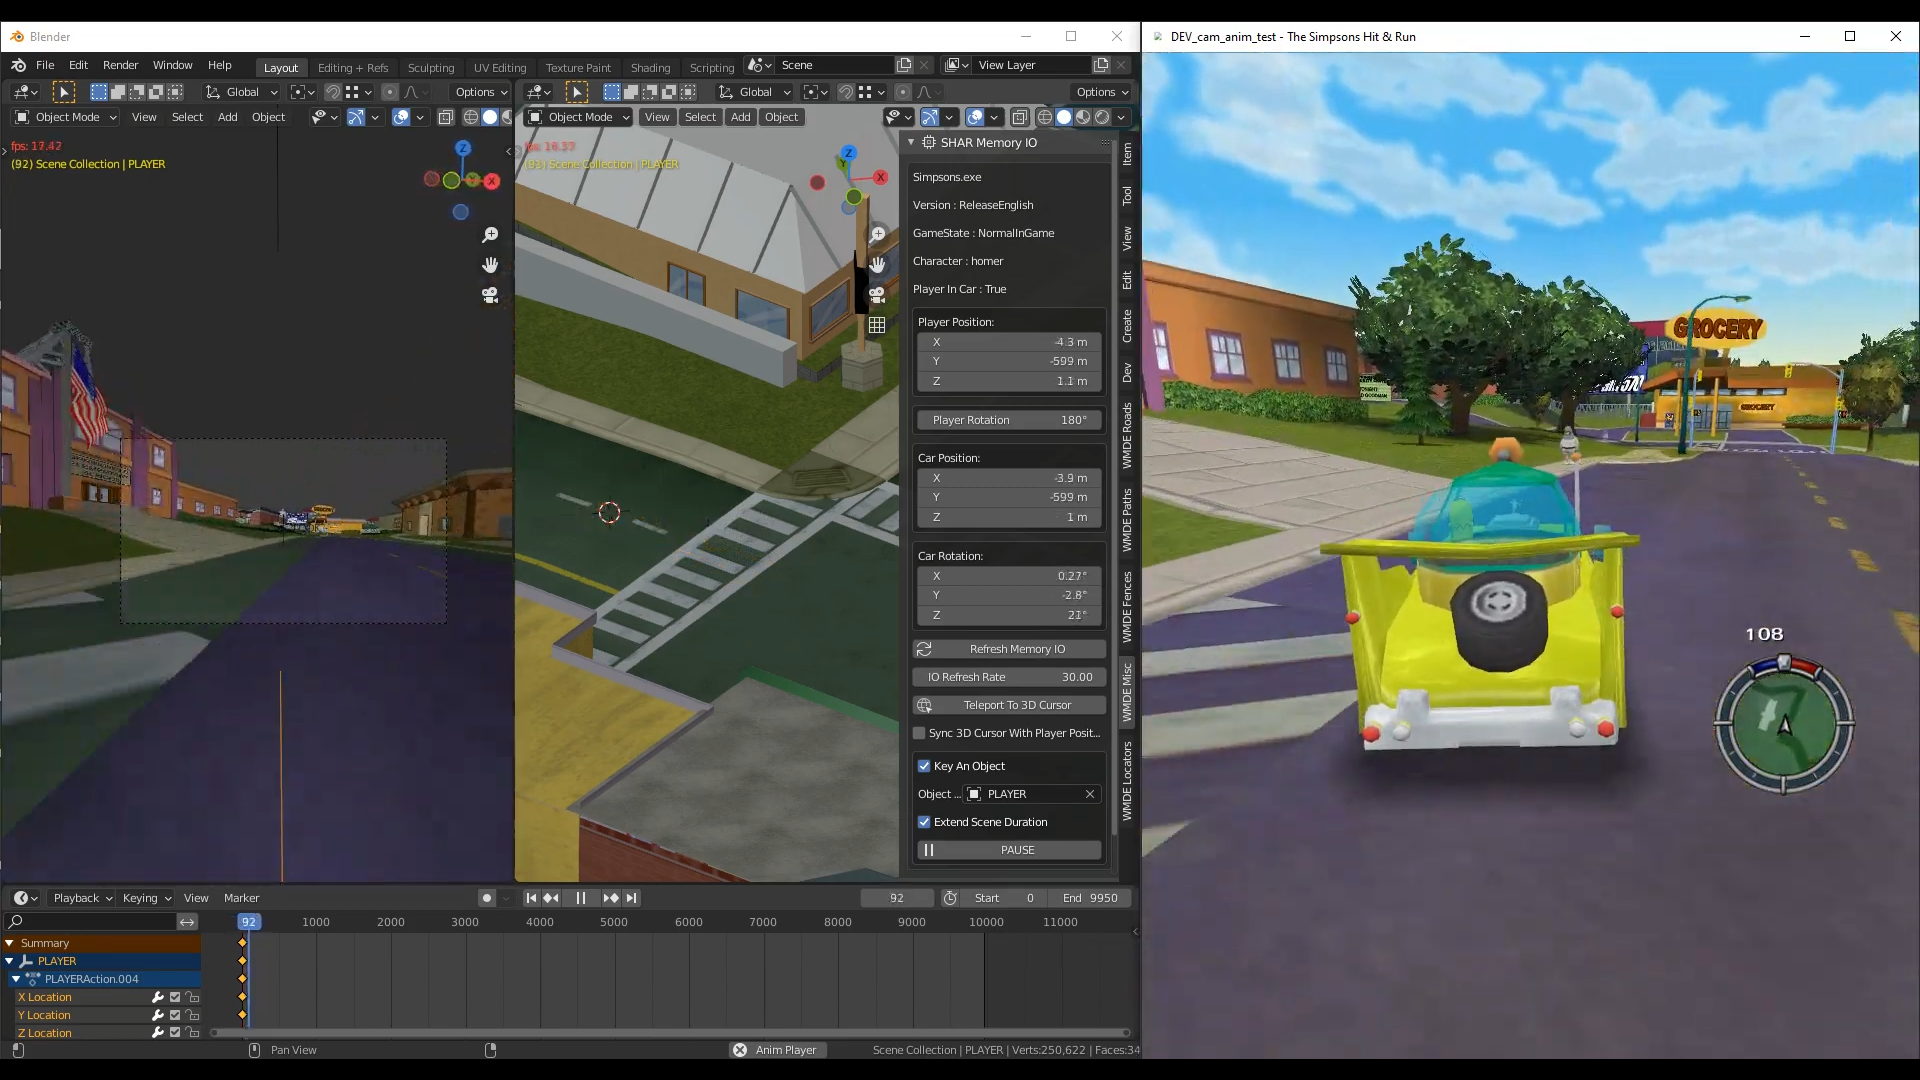Viewport: 1920px width, 1080px height.
Task: Select material preview shading in right viewport
Action: pyautogui.click(x=1083, y=117)
